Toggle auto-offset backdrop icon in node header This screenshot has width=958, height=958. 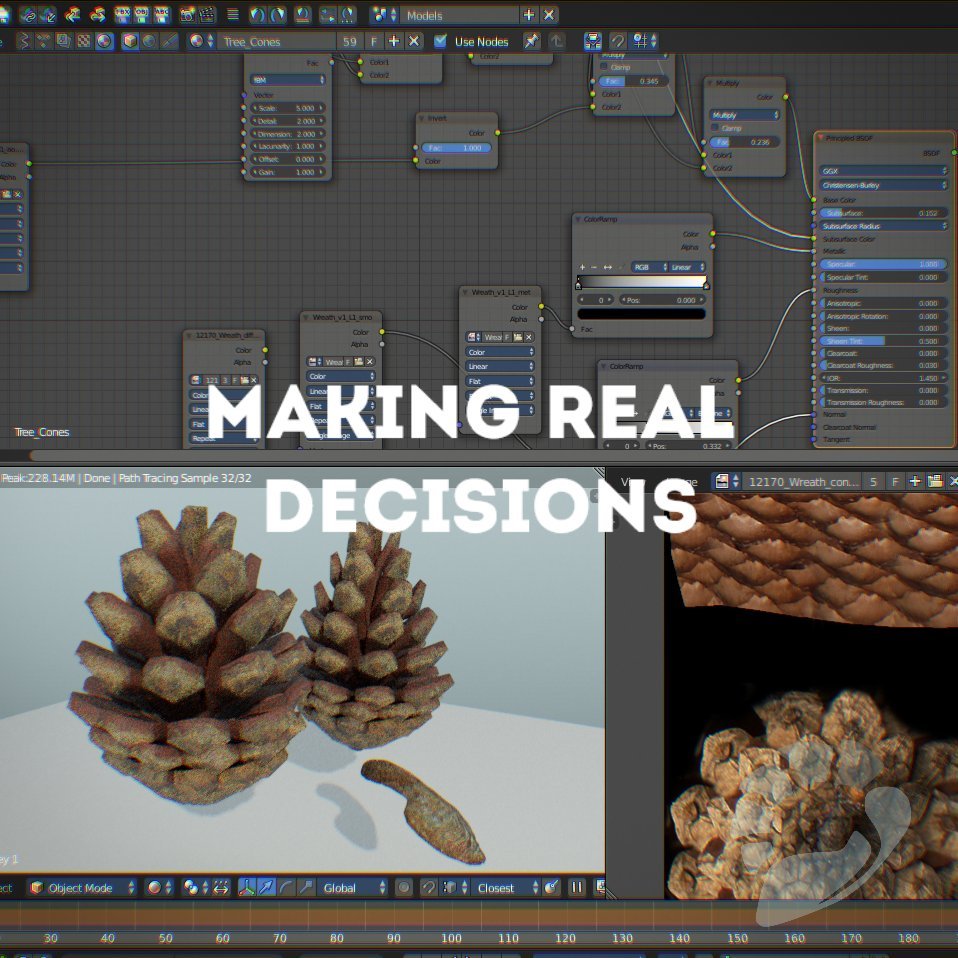point(593,41)
